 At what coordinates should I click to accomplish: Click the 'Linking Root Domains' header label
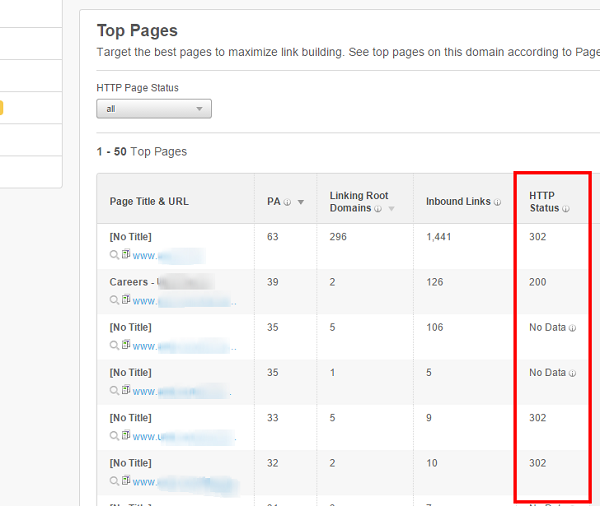[x=359, y=202]
